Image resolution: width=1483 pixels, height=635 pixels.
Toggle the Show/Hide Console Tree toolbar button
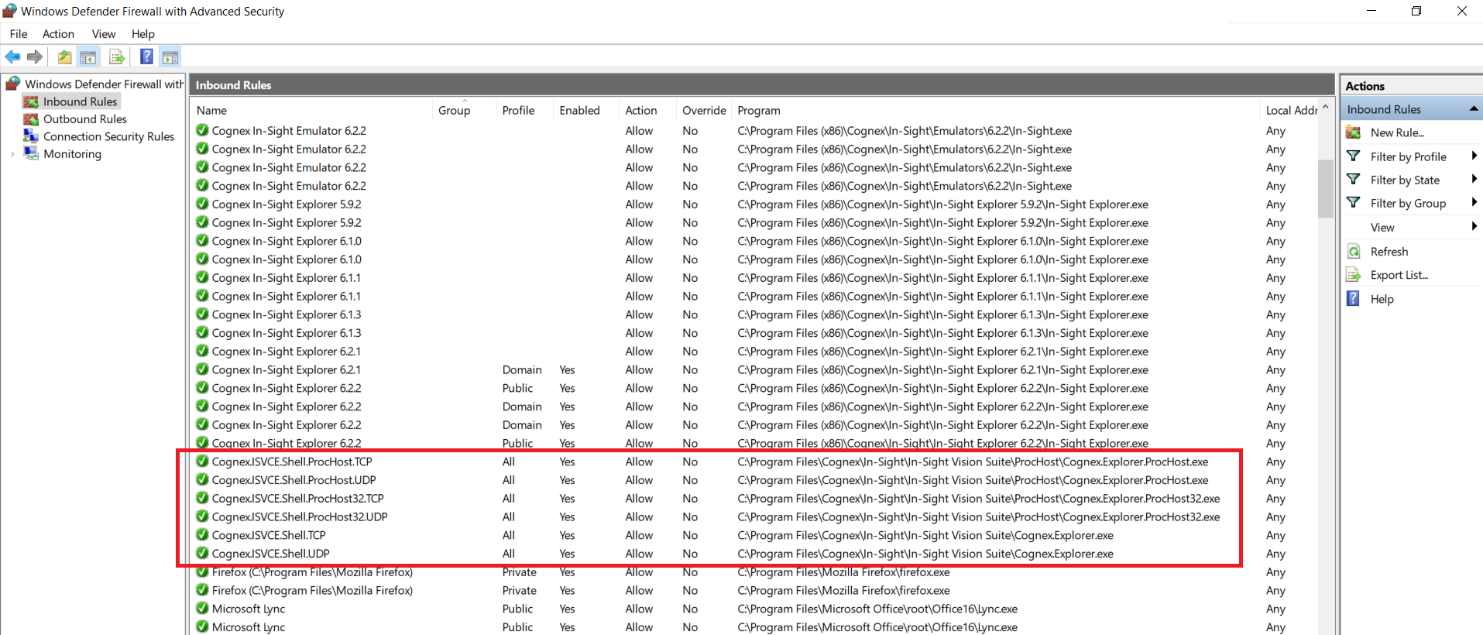[x=88, y=57]
